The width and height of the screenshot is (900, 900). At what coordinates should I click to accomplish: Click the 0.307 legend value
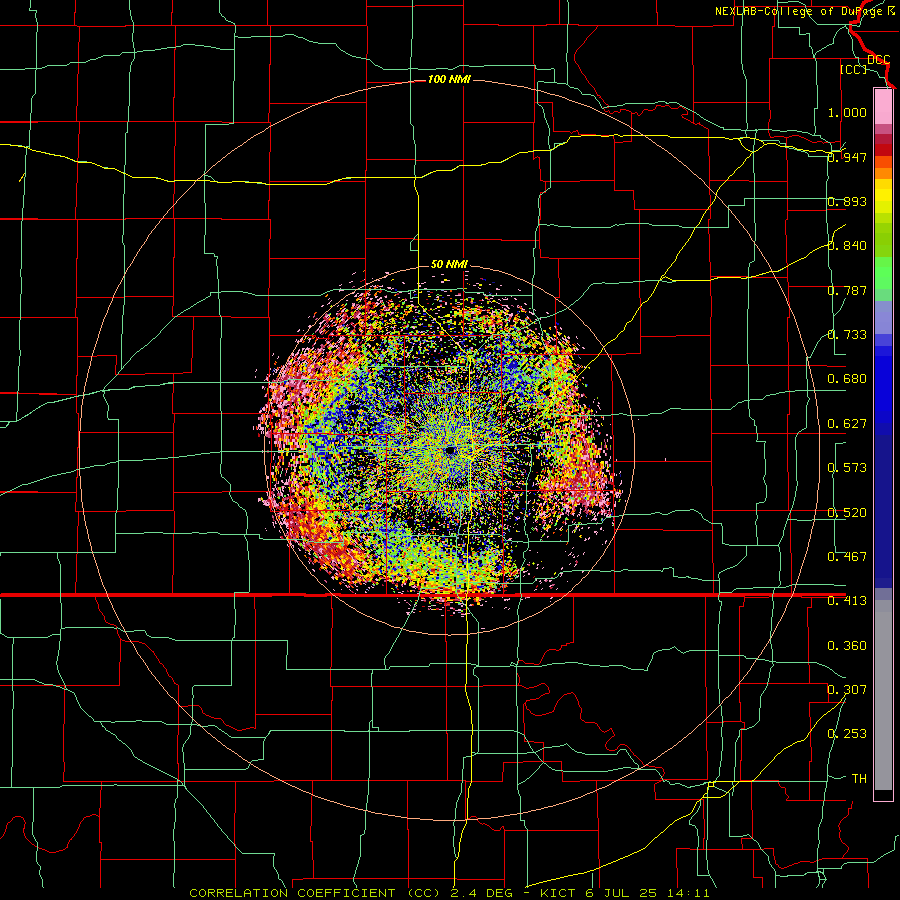coord(847,690)
